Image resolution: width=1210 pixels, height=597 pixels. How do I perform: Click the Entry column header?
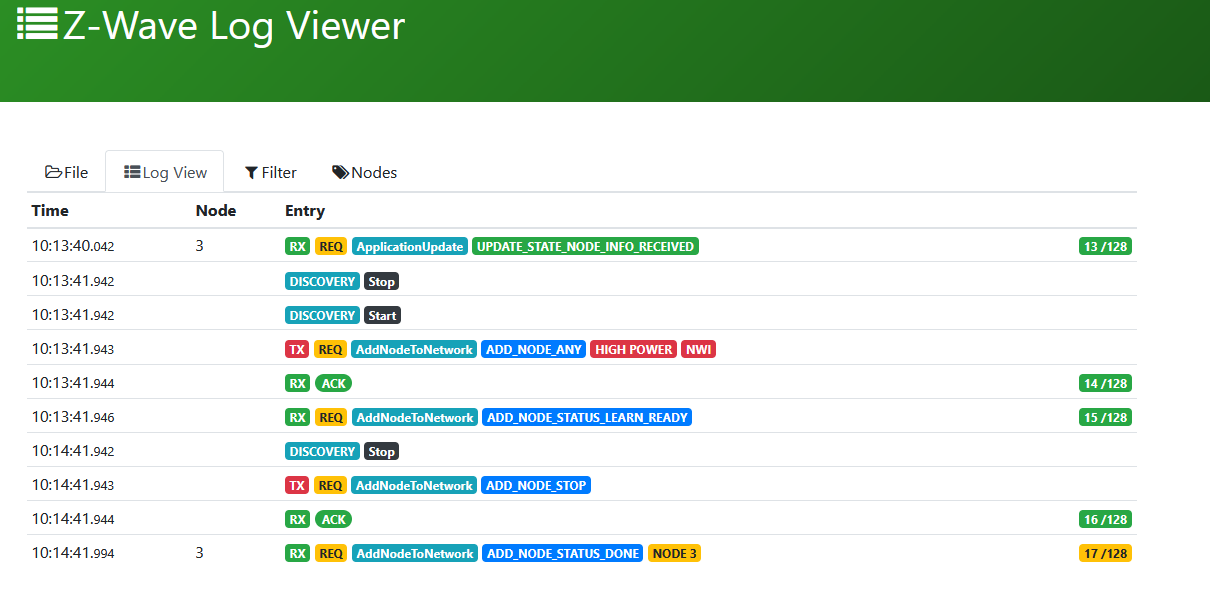305,210
